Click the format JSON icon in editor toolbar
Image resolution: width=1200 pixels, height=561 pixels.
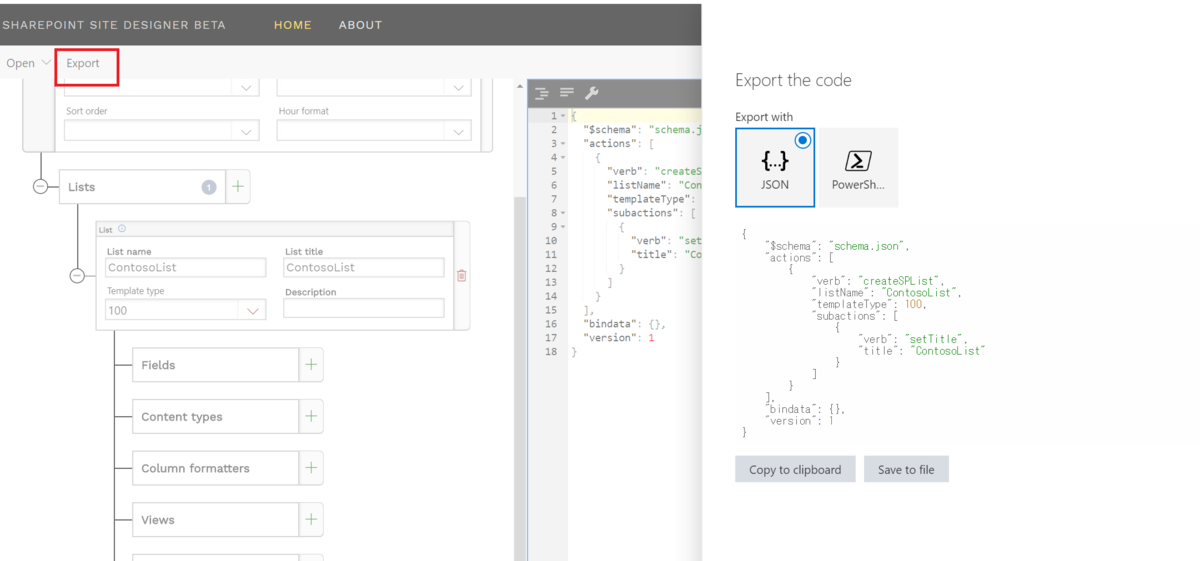542,93
